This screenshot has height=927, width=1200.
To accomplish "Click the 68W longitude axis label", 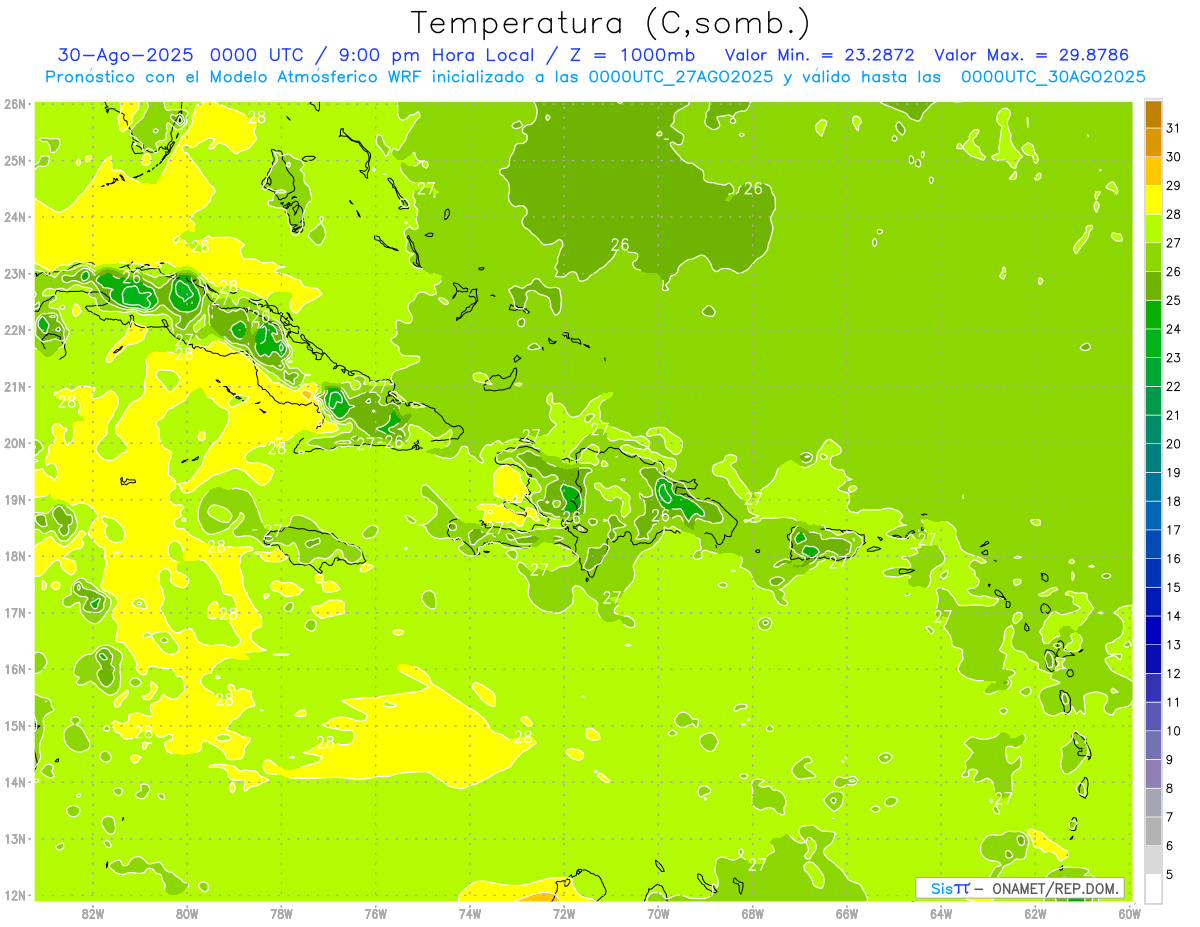I will (752, 913).
